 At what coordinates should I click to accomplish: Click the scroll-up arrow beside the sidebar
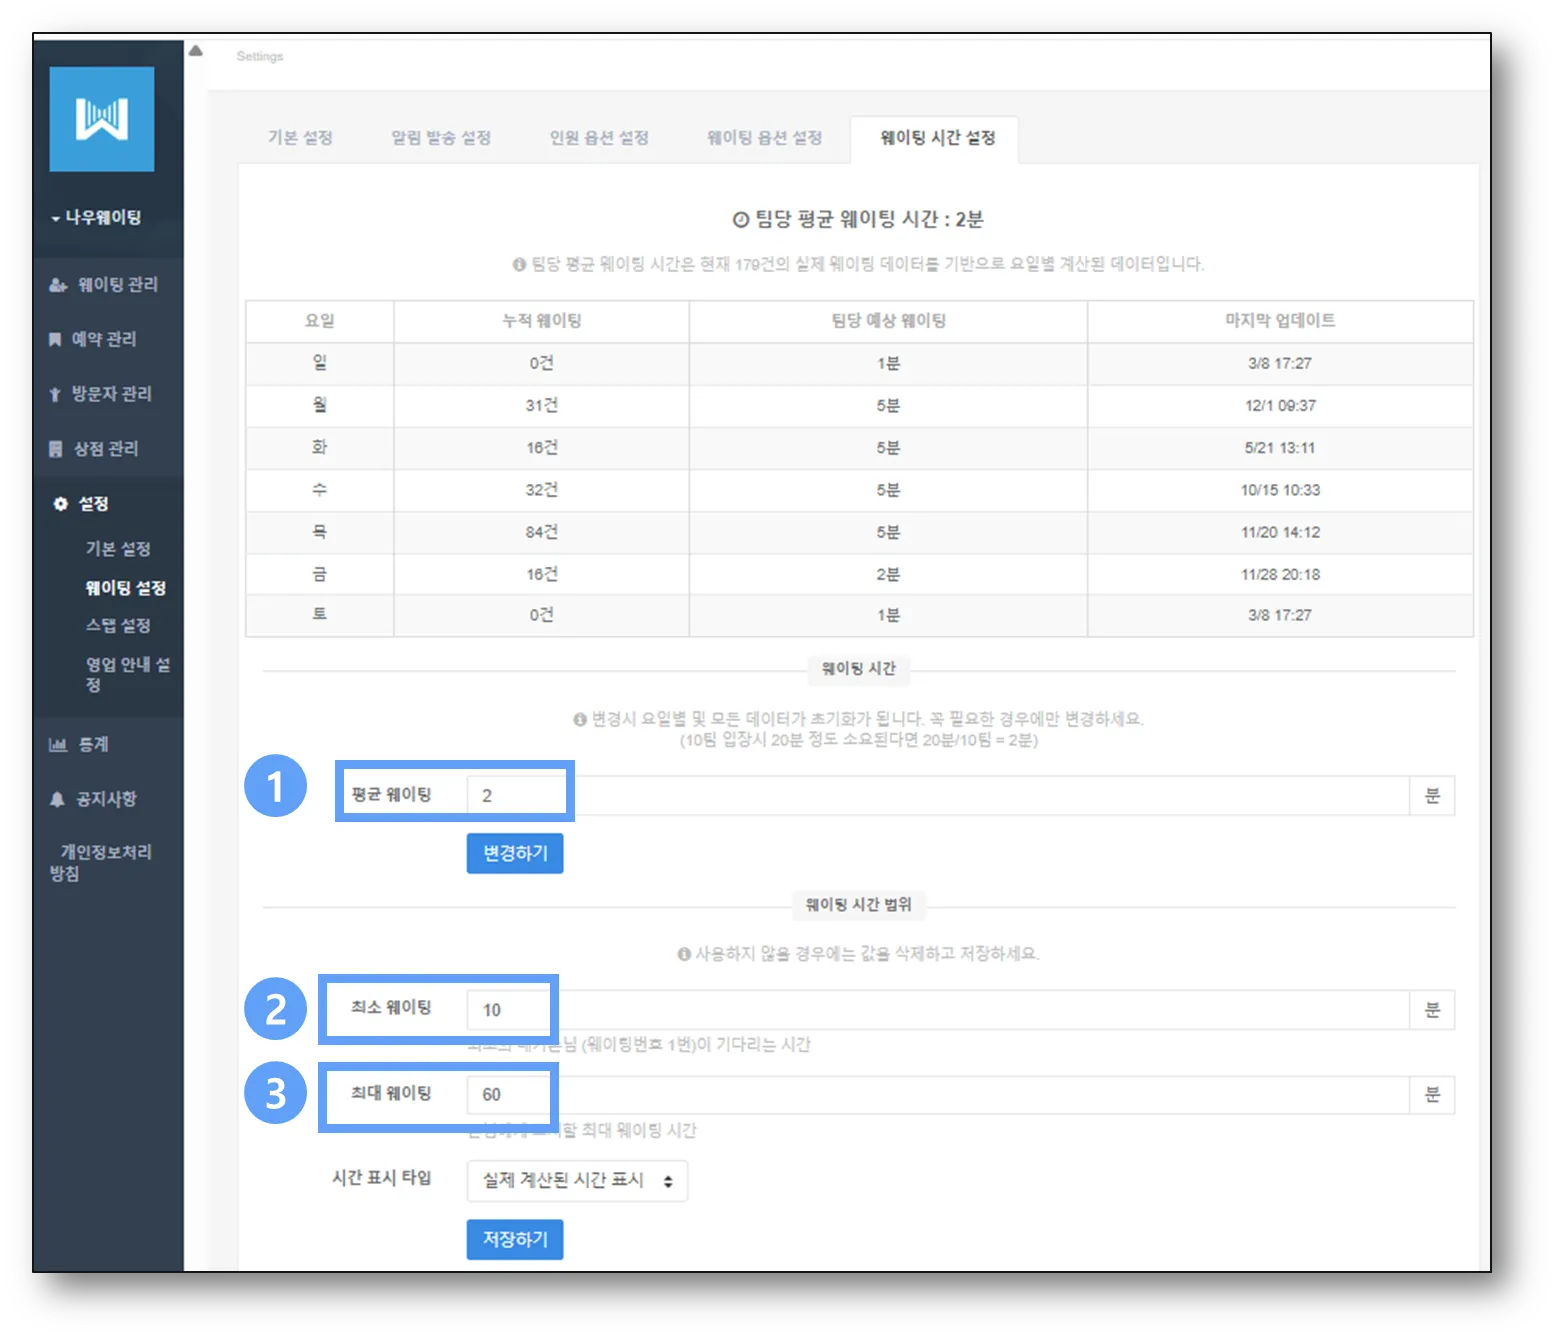pyautogui.click(x=196, y=51)
